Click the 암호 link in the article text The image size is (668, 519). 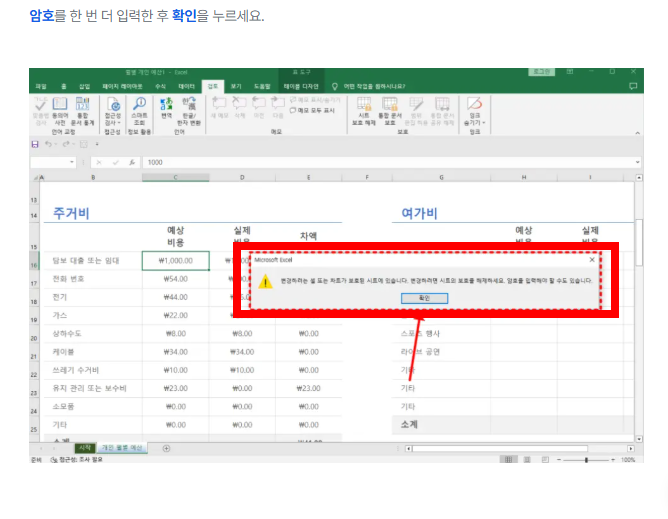[42, 16]
